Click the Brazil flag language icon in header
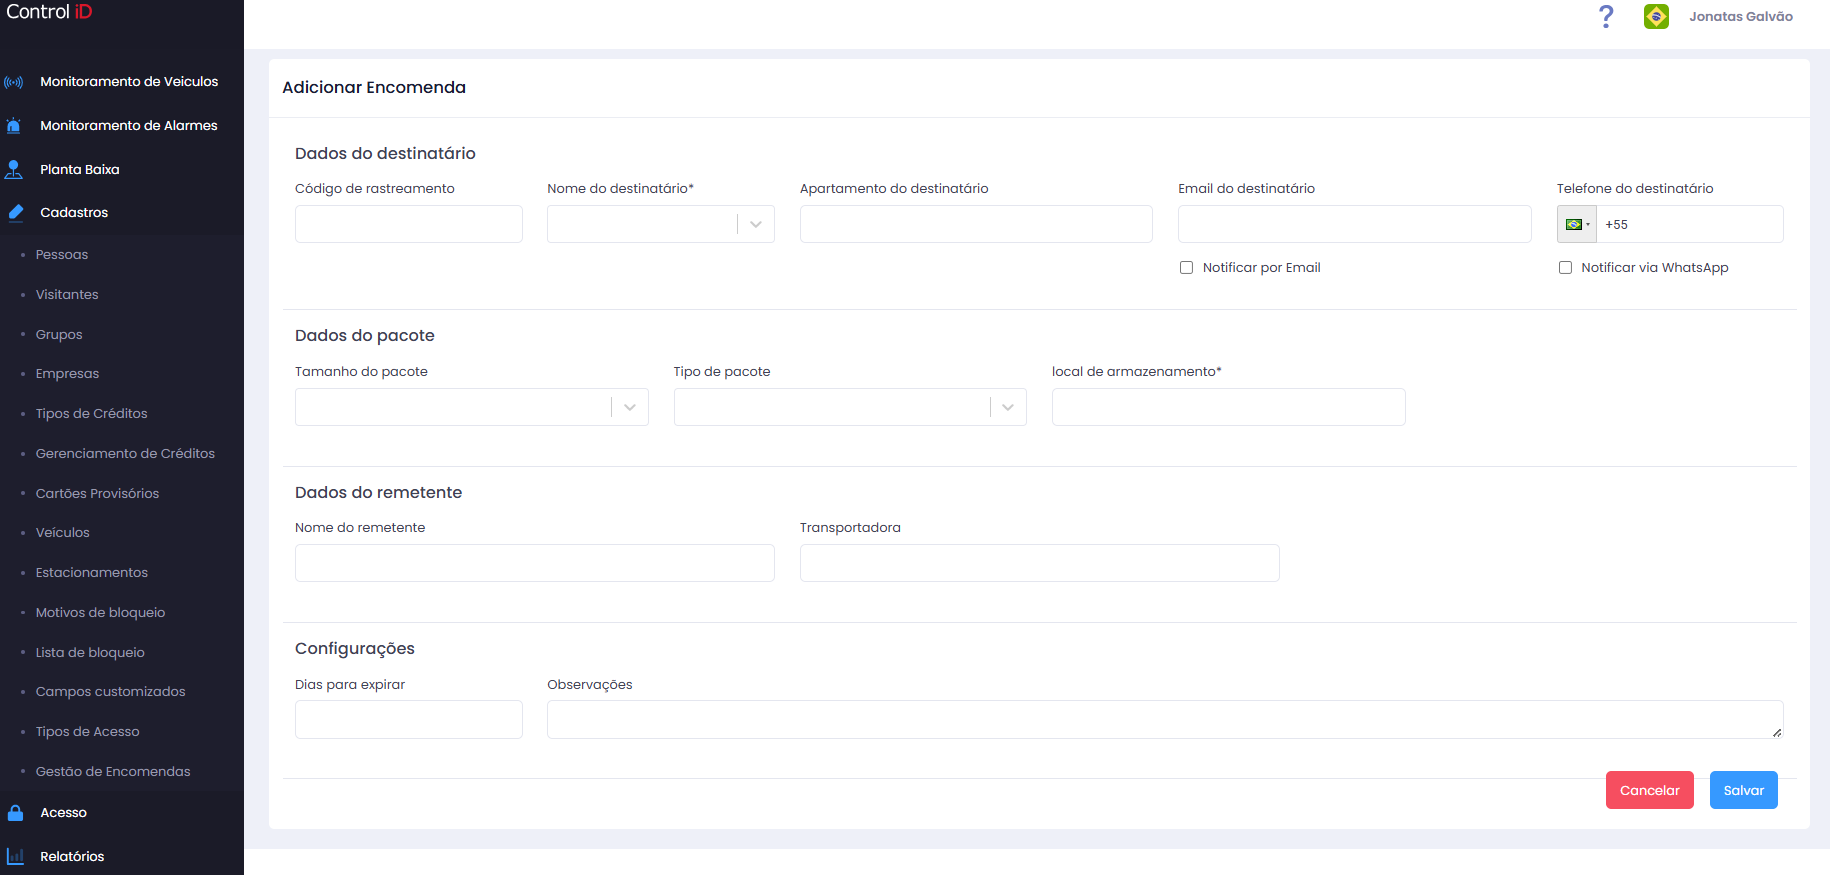1830x875 pixels. (1656, 16)
